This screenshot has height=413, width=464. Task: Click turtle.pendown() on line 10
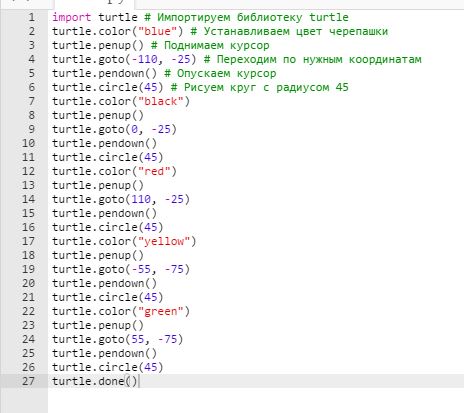point(105,143)
